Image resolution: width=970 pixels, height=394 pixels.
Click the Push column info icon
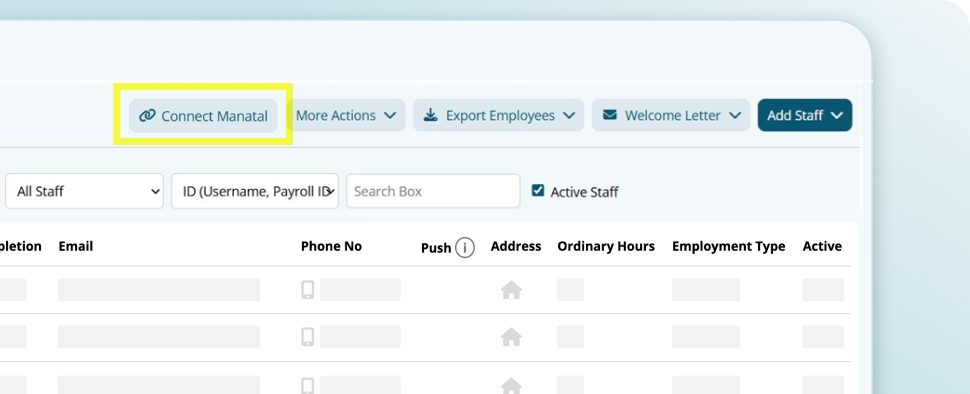coord(465,248)
